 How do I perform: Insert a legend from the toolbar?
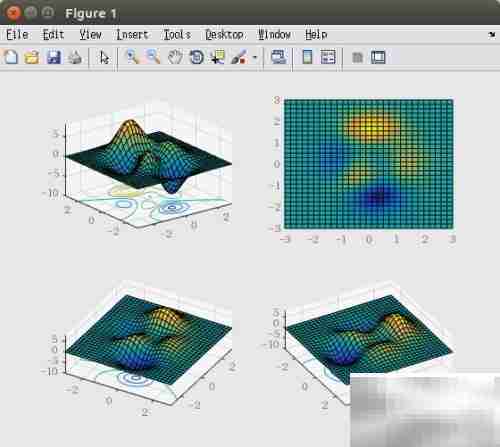328,57
